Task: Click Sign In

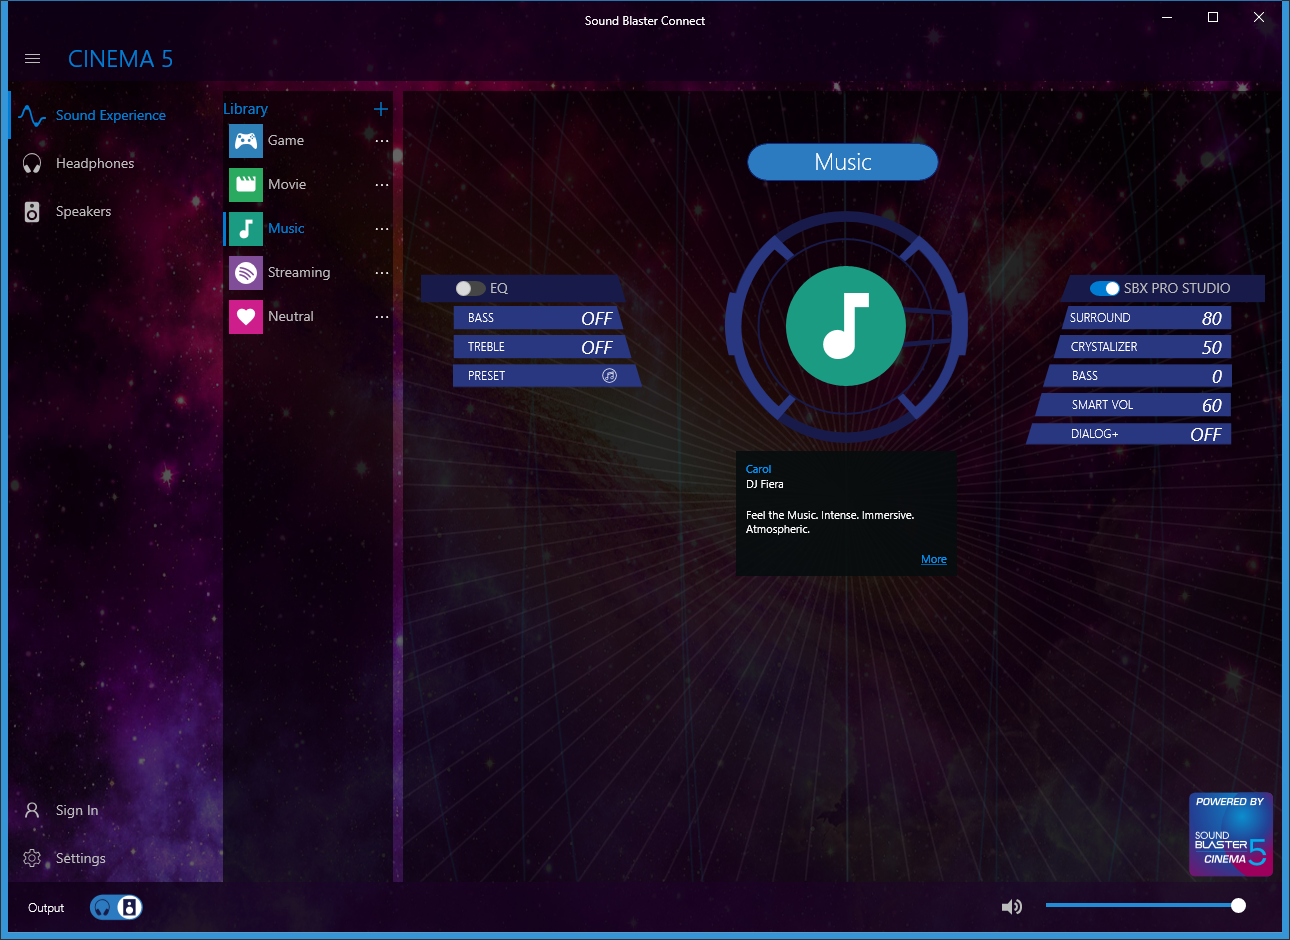Action: coord(77,811)
